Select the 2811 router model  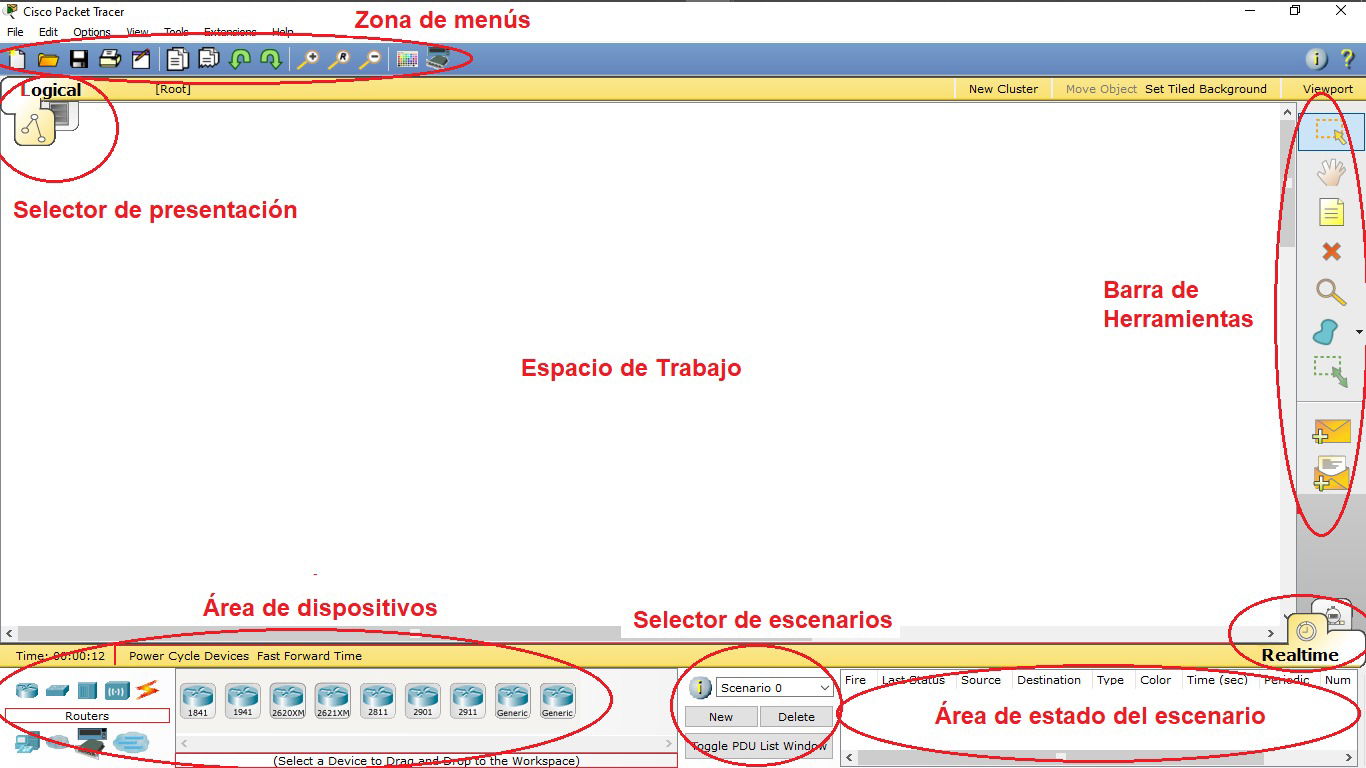377,698
